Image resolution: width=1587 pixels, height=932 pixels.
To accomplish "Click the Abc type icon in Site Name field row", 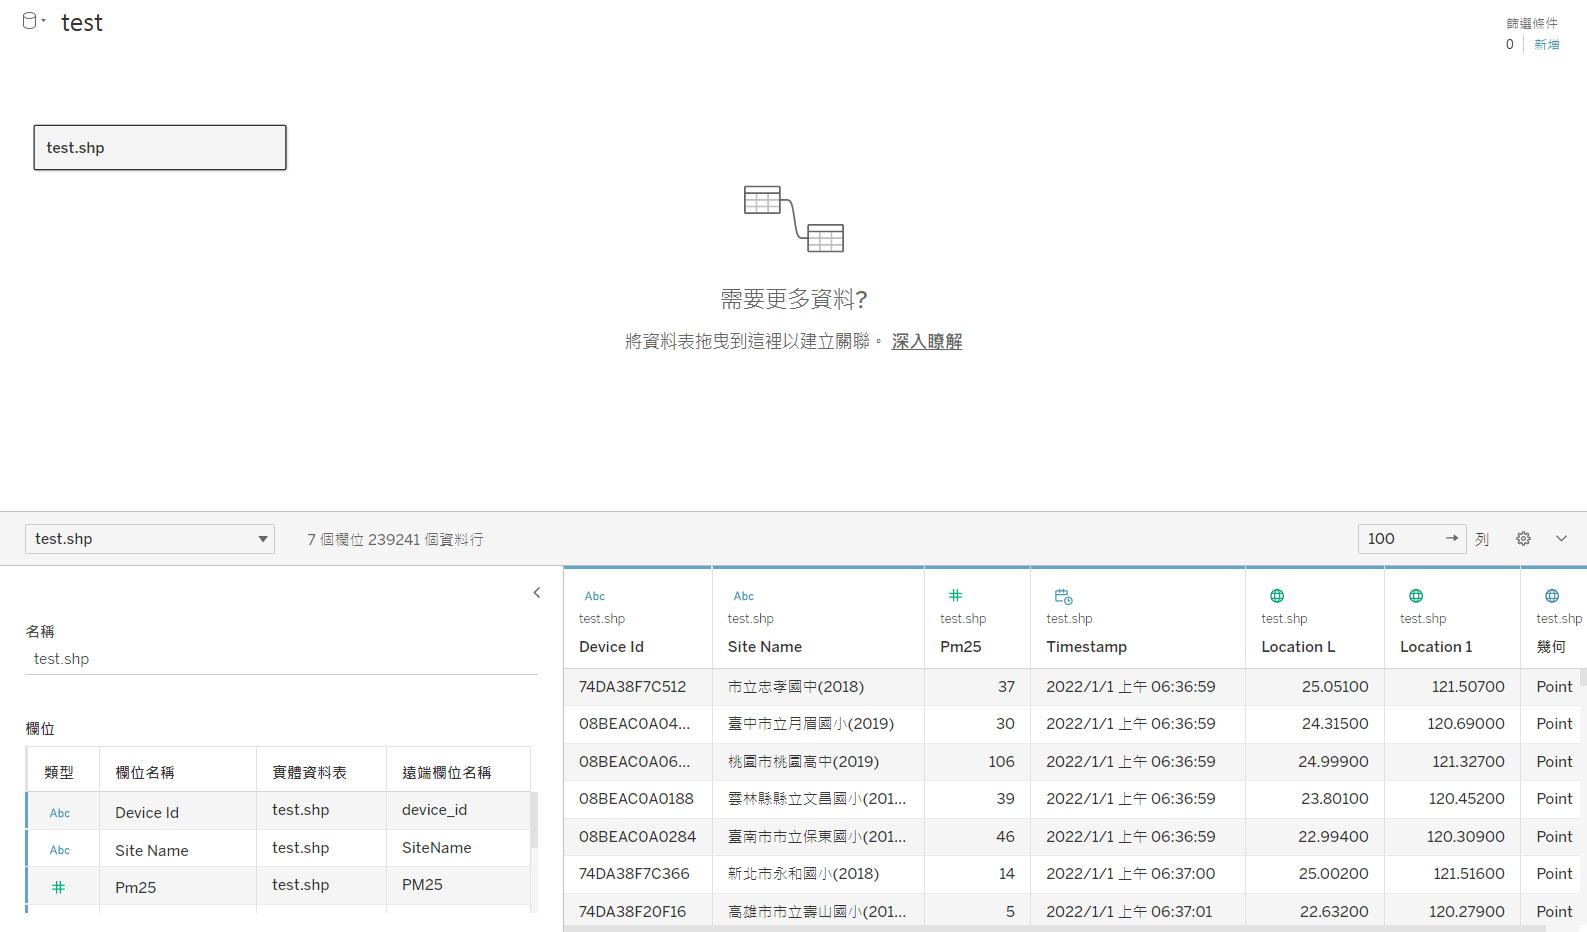I will point(60,850).
